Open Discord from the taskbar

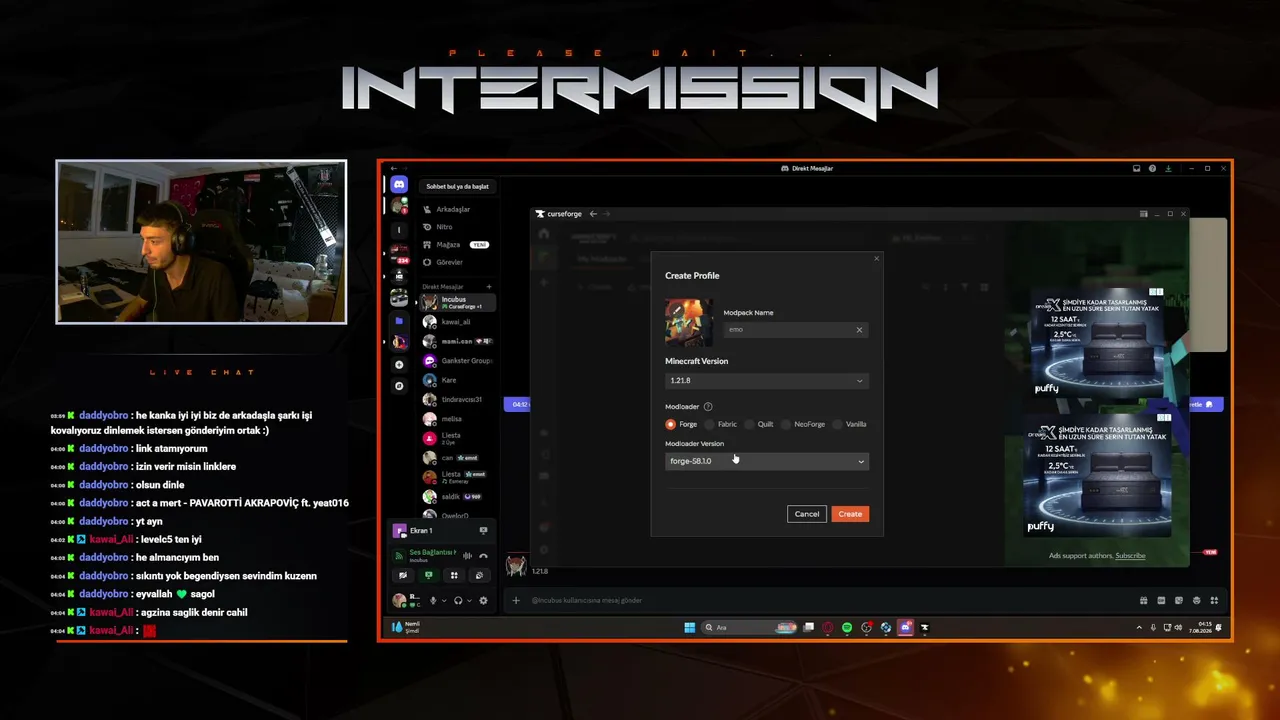pos(905,628)
